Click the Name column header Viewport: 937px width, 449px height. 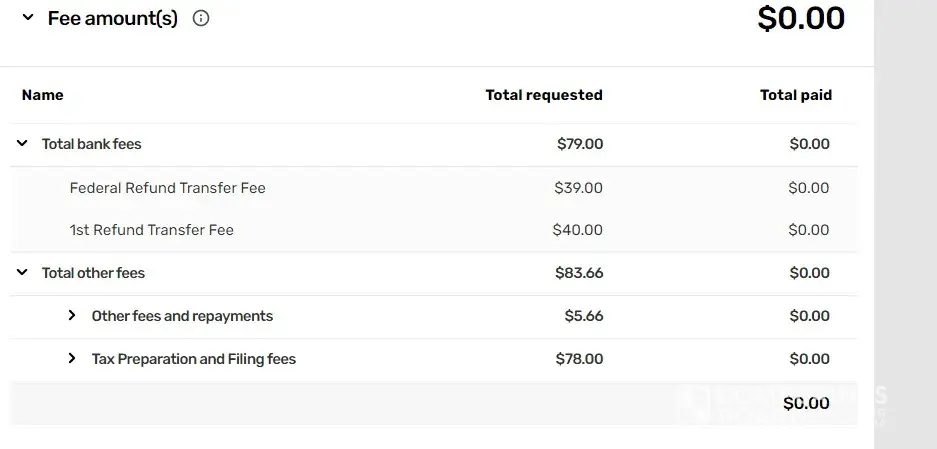tap(43, 95)
